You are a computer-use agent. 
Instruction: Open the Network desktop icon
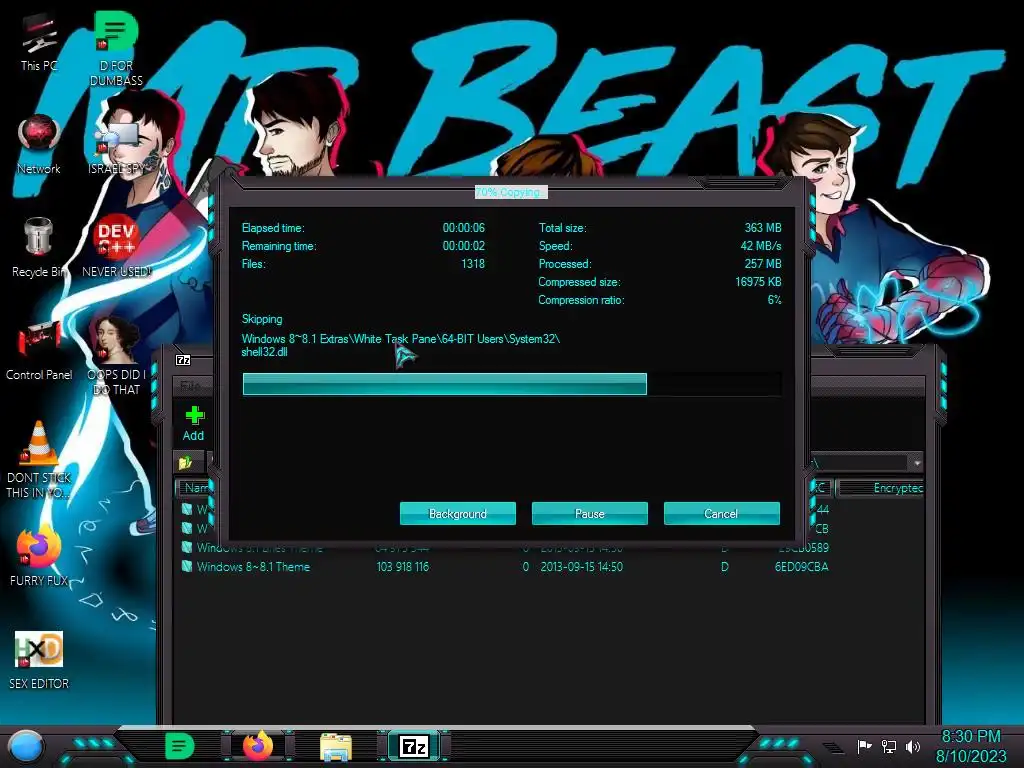[x=39, y=144]
